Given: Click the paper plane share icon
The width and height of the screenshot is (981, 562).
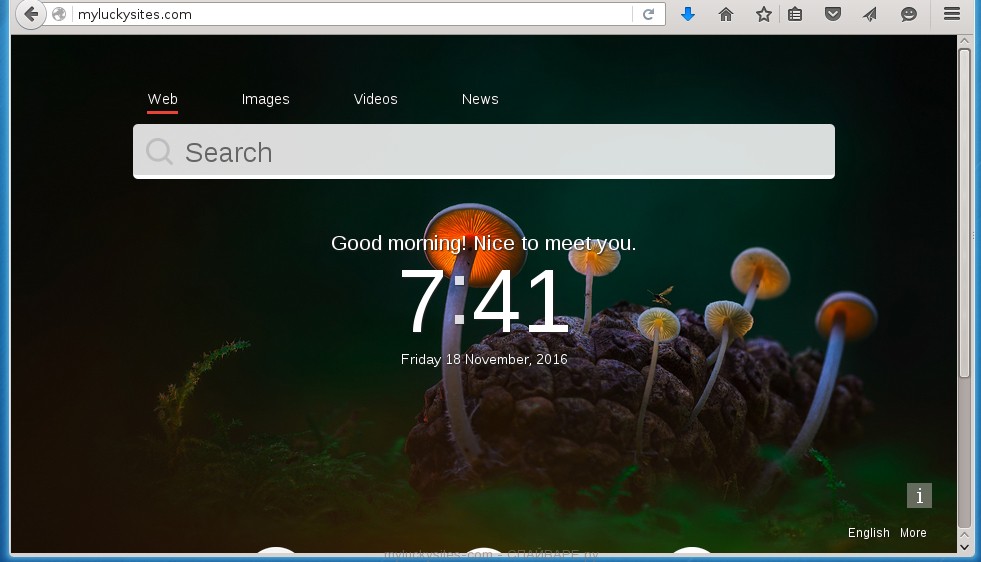Looking at the screenshot, I should coord(870,14).
